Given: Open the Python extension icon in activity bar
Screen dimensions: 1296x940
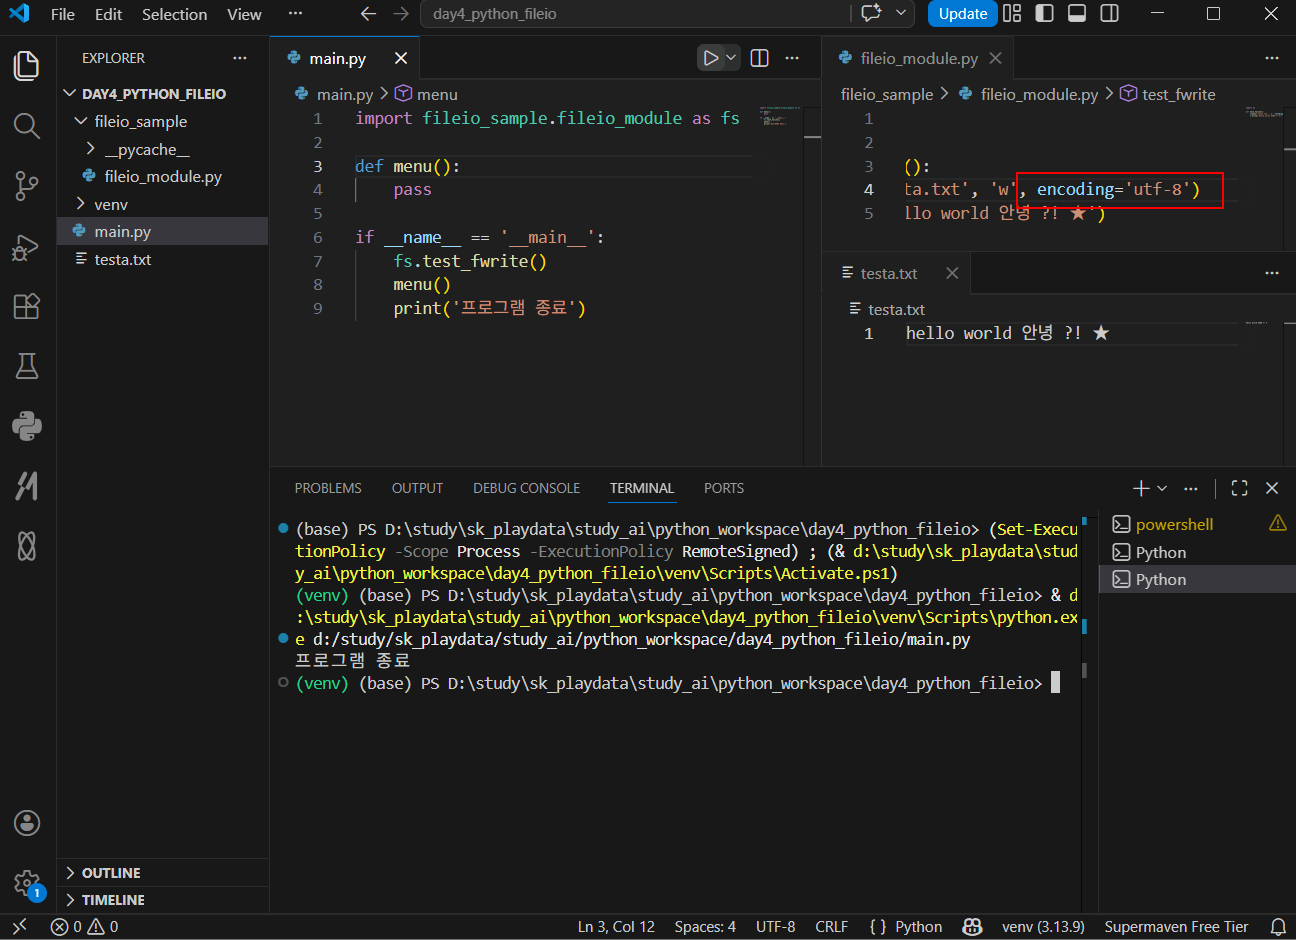Looking at the screenshot, I should 27,426.
